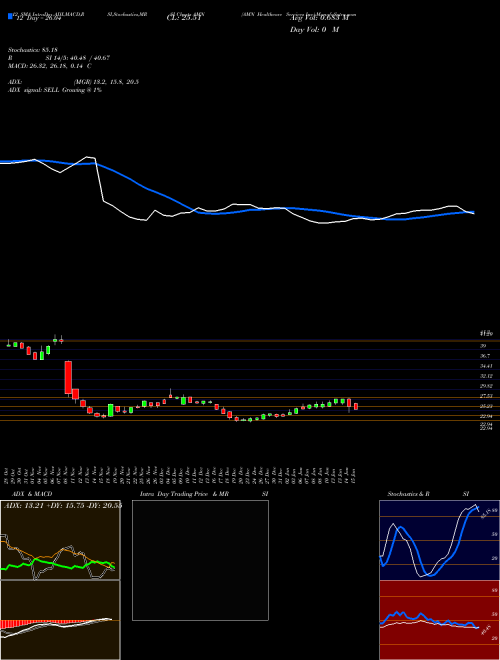
Task: Click the last red candlestick on the price chart
Action: click(356, 406)
